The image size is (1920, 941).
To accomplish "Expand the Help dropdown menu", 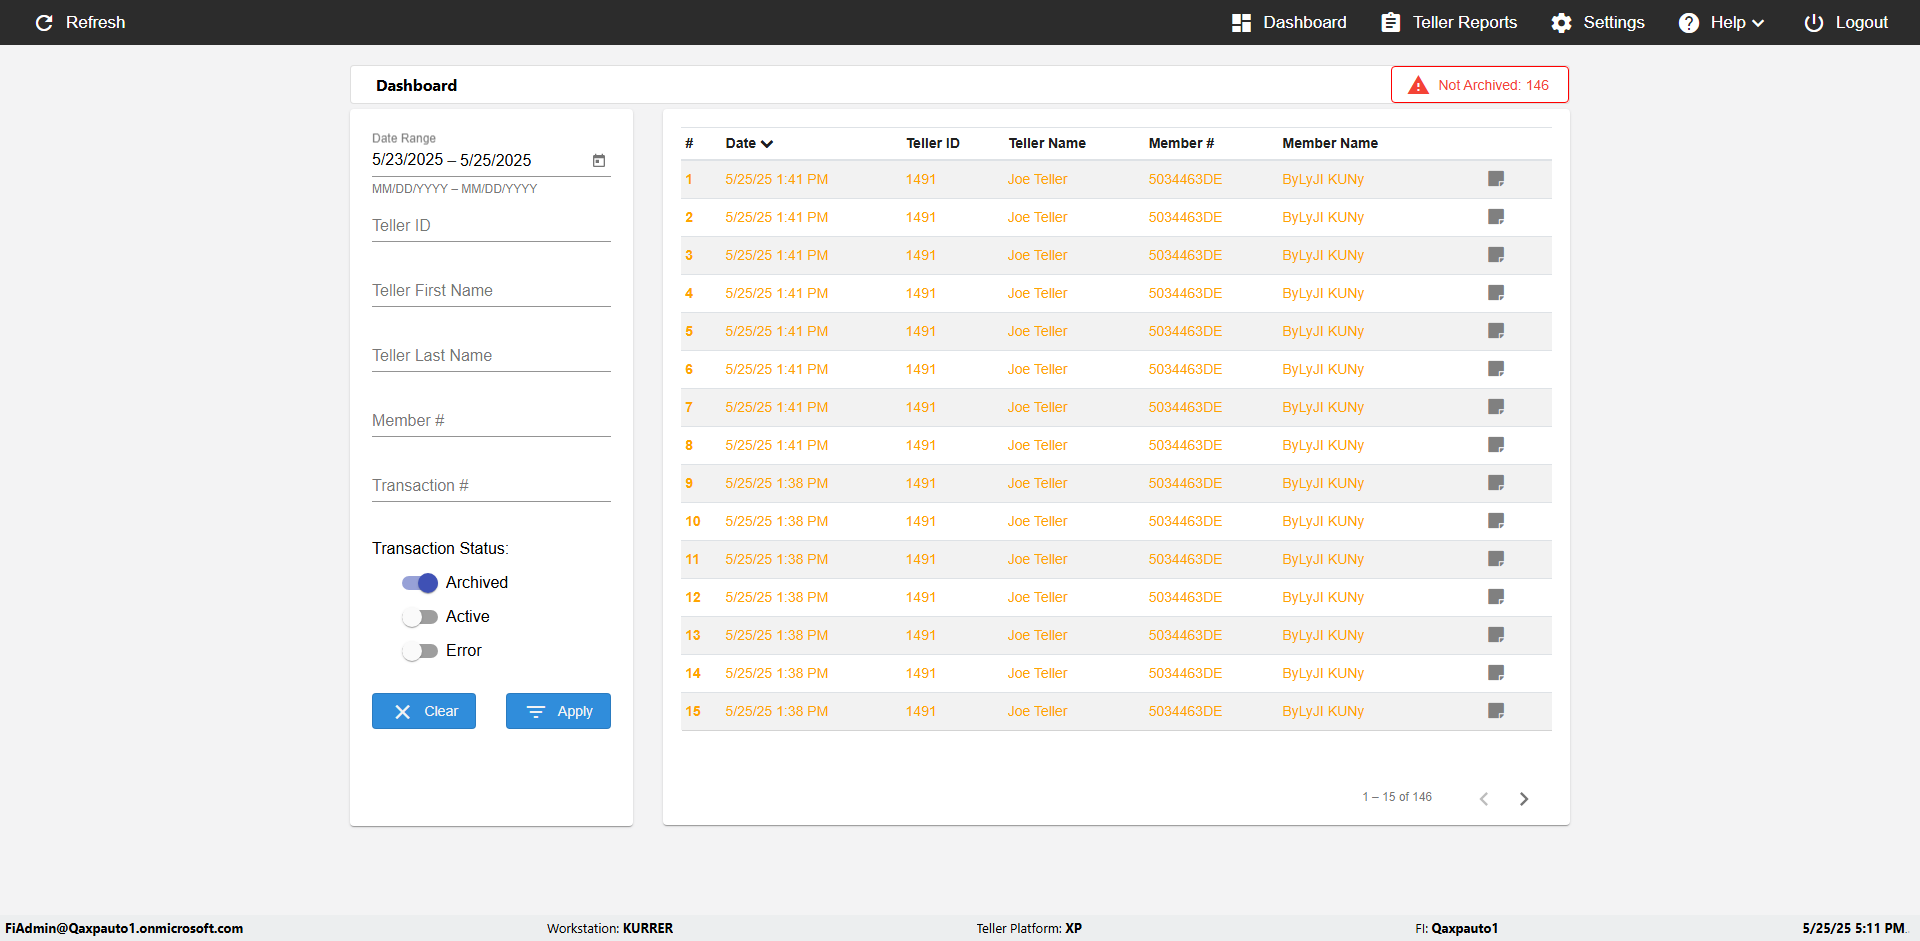I will coord(1721,22).
